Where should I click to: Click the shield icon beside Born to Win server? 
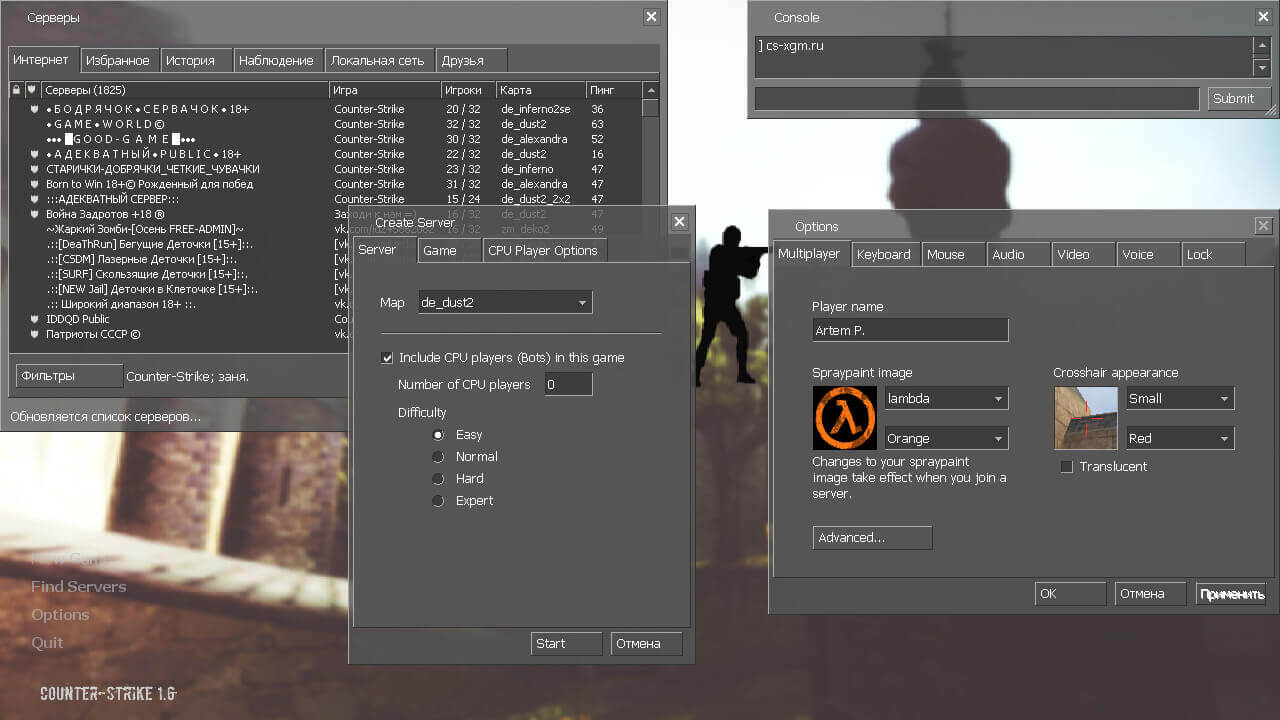point(34,184)
